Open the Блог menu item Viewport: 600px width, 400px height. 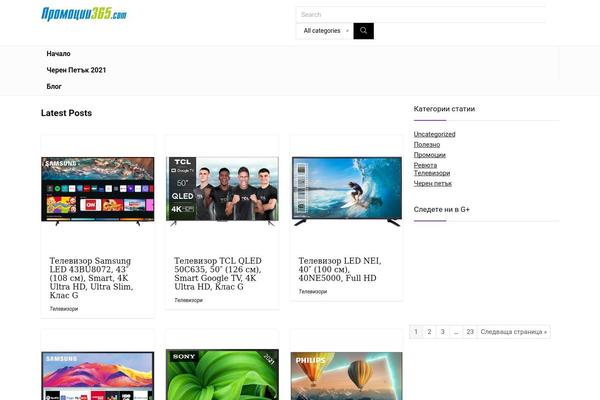click(54, 87)
